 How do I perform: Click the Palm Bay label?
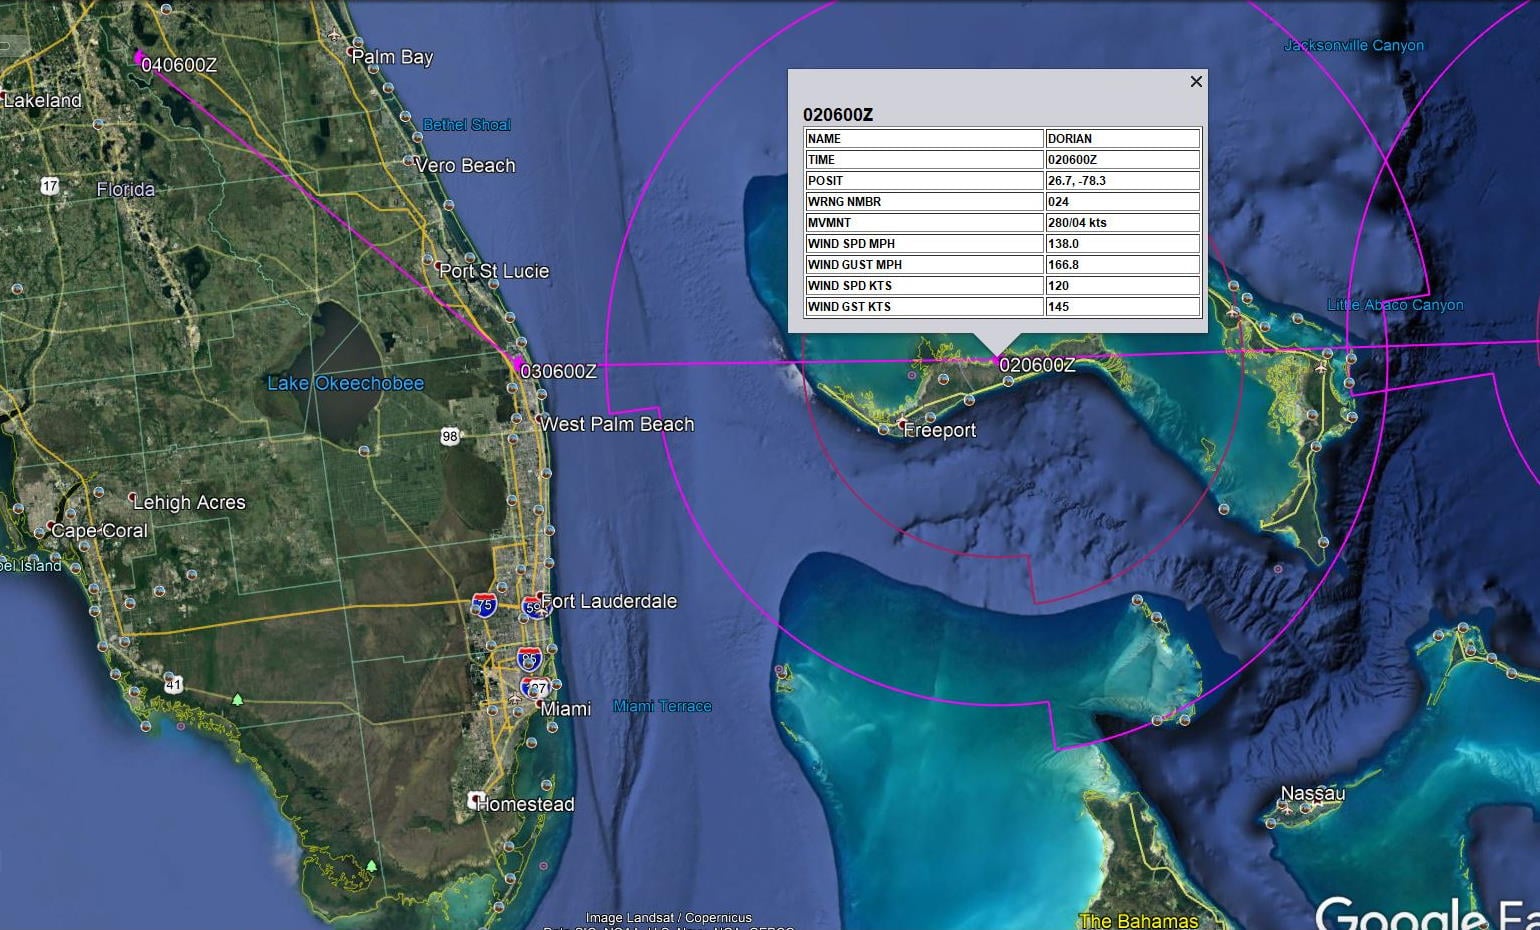point(392,57)
